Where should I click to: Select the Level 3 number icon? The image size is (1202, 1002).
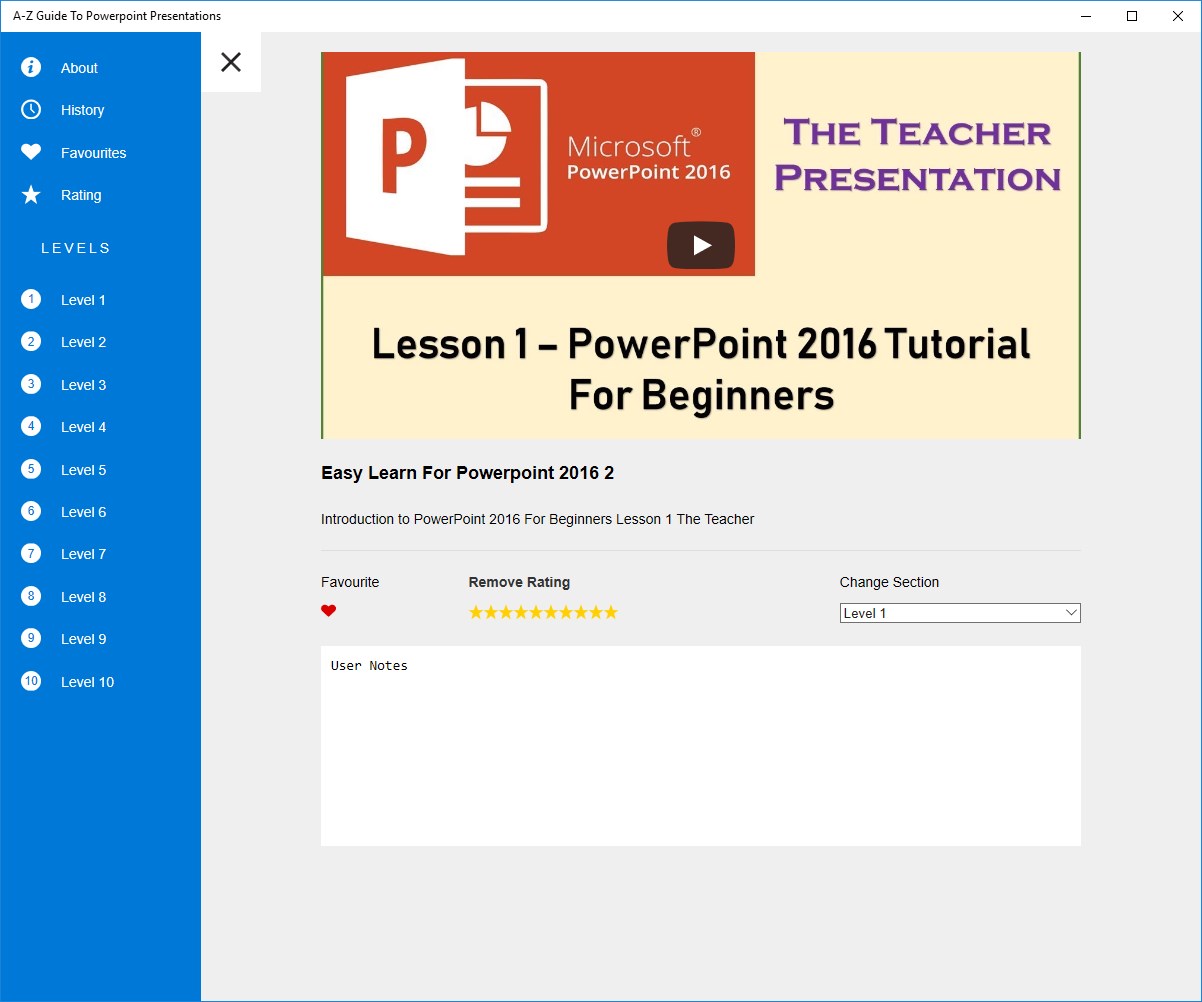(x=31, y=384)
